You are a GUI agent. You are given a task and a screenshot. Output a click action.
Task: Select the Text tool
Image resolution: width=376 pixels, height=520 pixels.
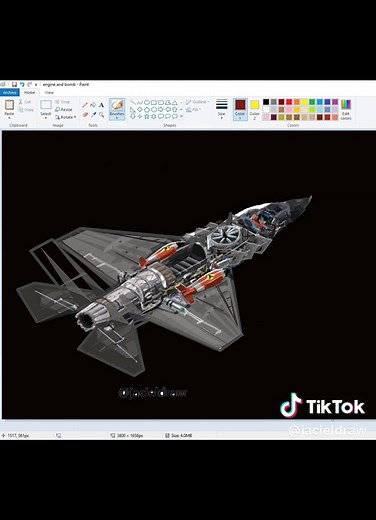(x=101, y=105)
